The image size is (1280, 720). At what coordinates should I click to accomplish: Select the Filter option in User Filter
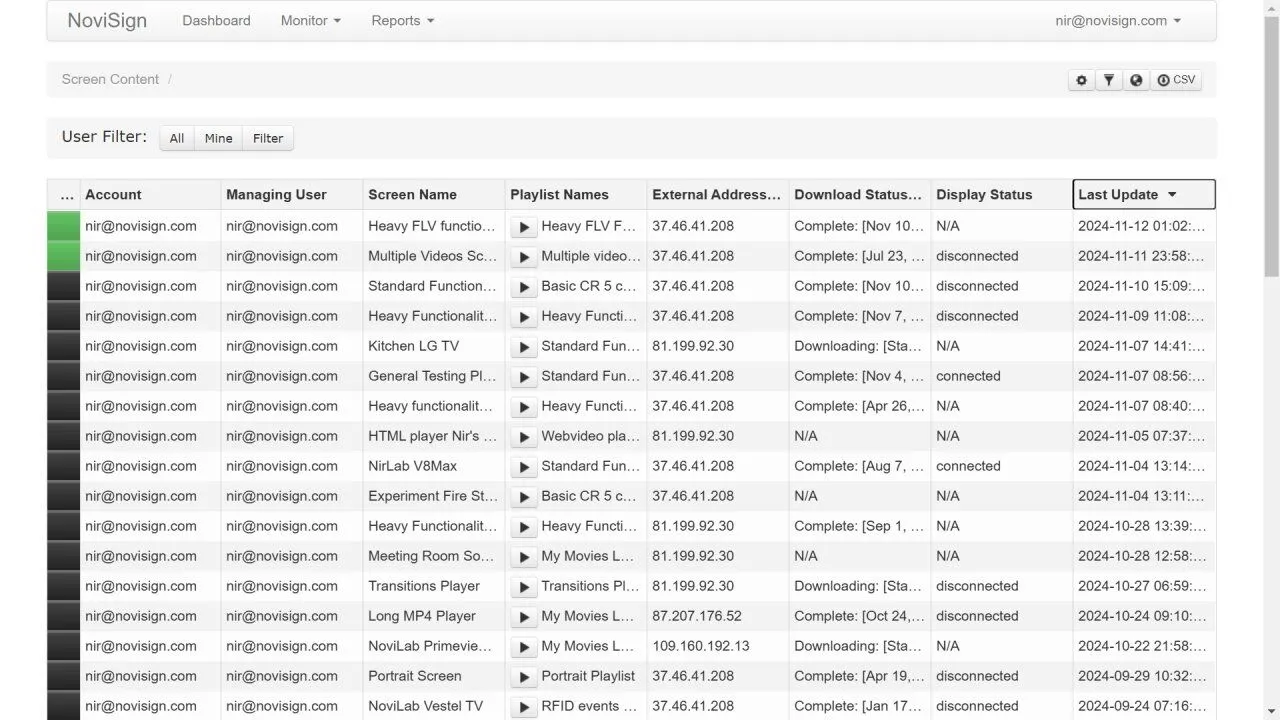267,138
